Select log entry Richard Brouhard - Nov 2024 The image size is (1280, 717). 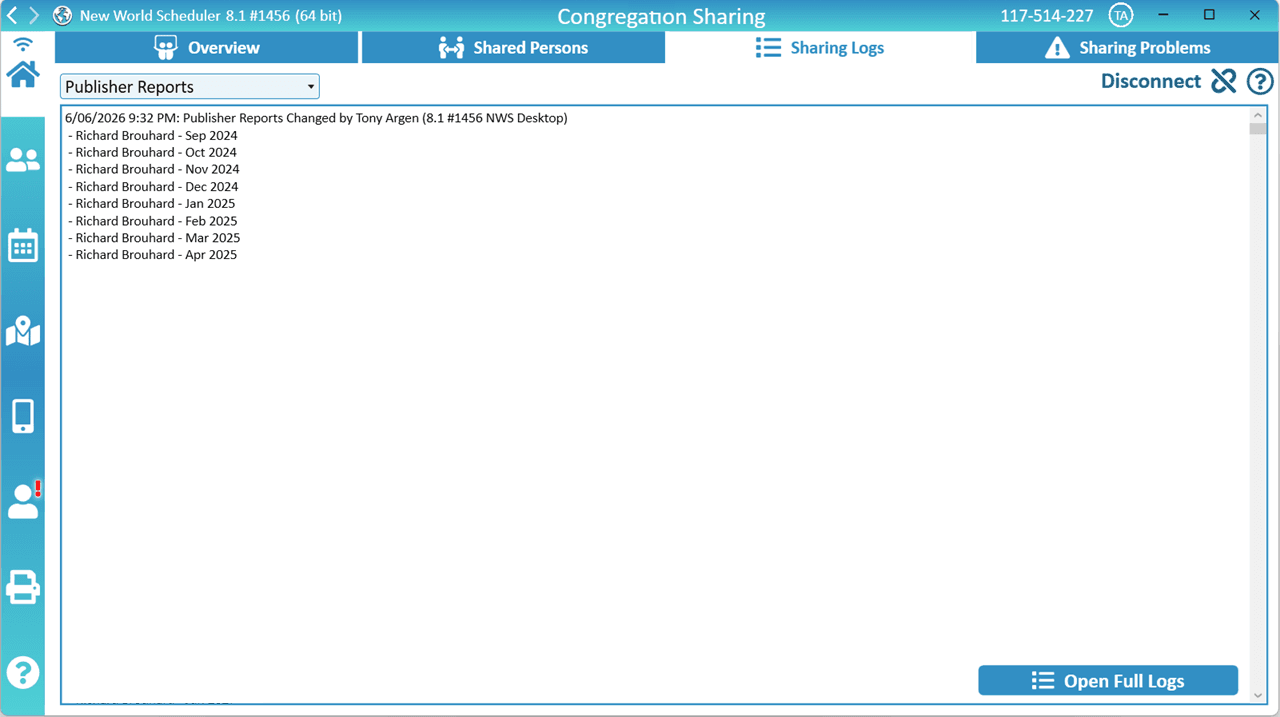point(154,169)
